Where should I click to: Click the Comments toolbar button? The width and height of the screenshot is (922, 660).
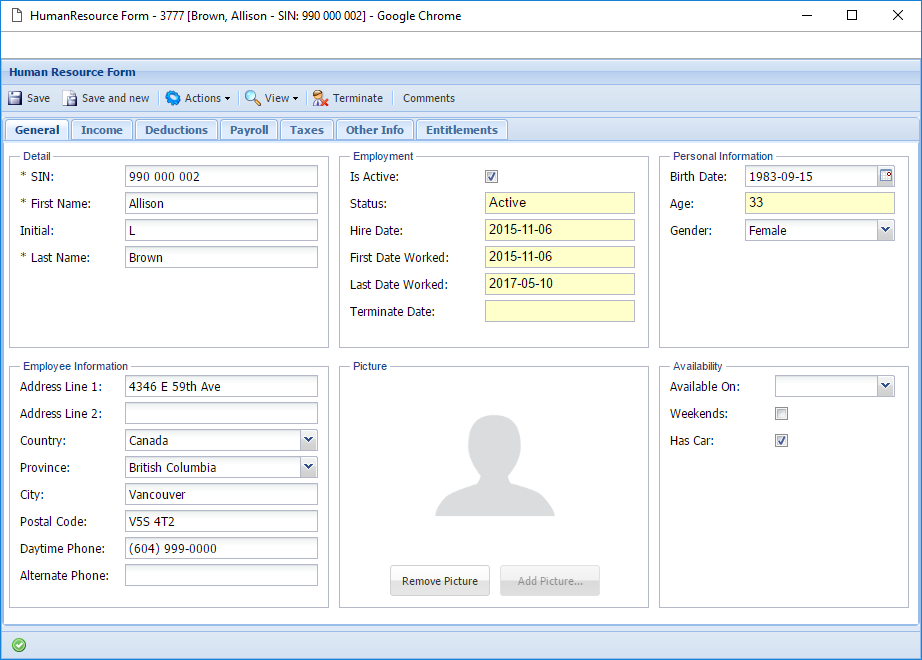(429, 98)
